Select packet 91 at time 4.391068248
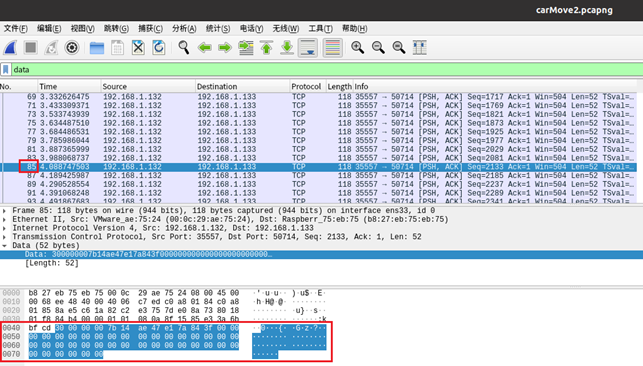This screenshot has height=366, width=643. tap(318, 193)
